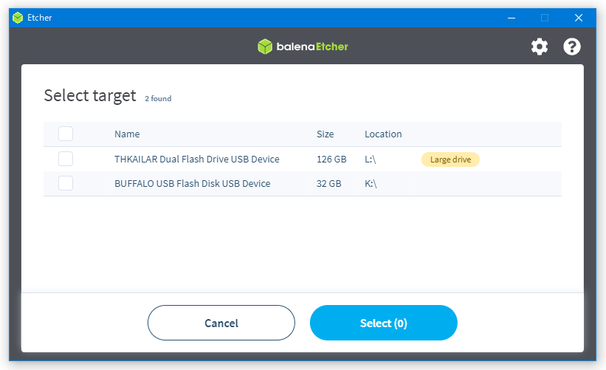Screen dimensions: 606x370
Task: Click the 126 GB size value
Action: click(331, 159)
